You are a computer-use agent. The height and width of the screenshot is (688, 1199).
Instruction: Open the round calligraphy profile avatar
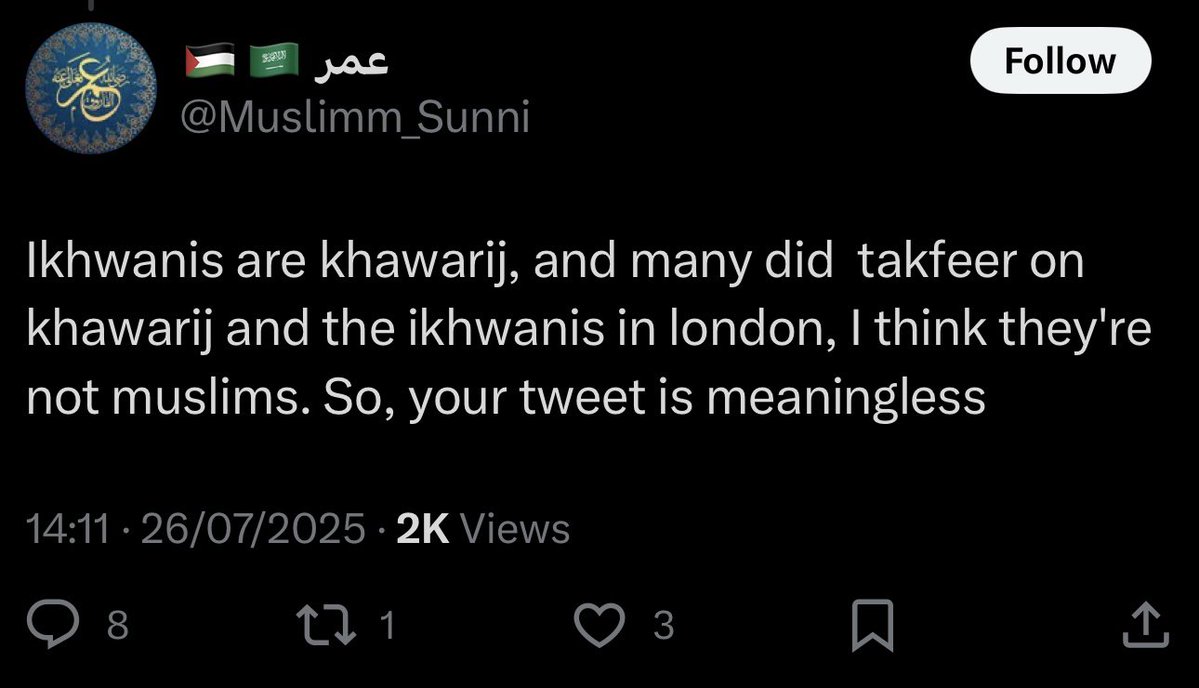[91, 88]
